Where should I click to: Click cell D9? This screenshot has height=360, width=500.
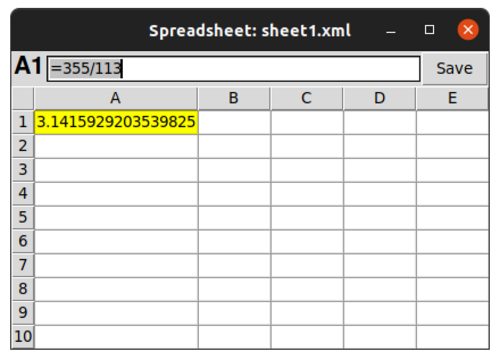point(380,313)
